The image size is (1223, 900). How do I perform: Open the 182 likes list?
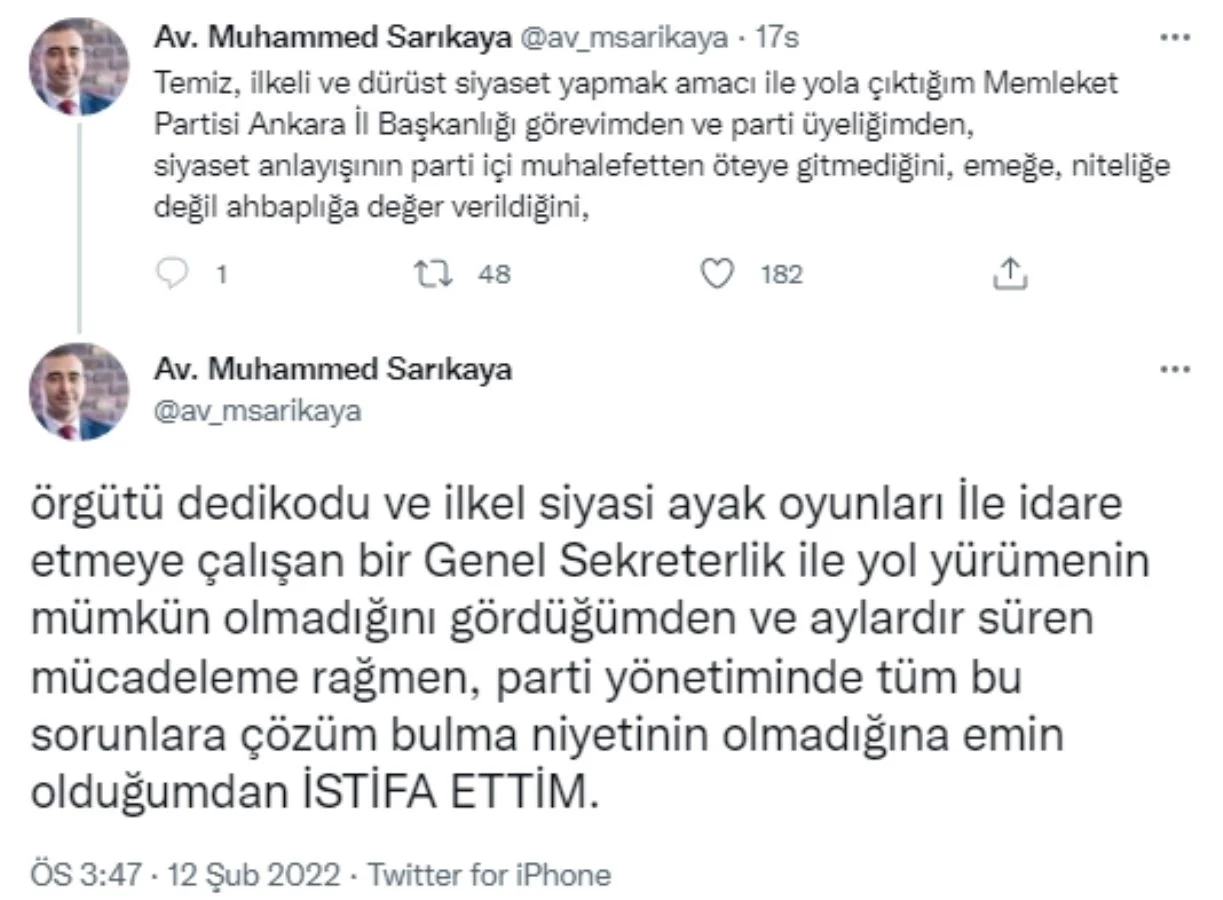click(x=784, y=273)
